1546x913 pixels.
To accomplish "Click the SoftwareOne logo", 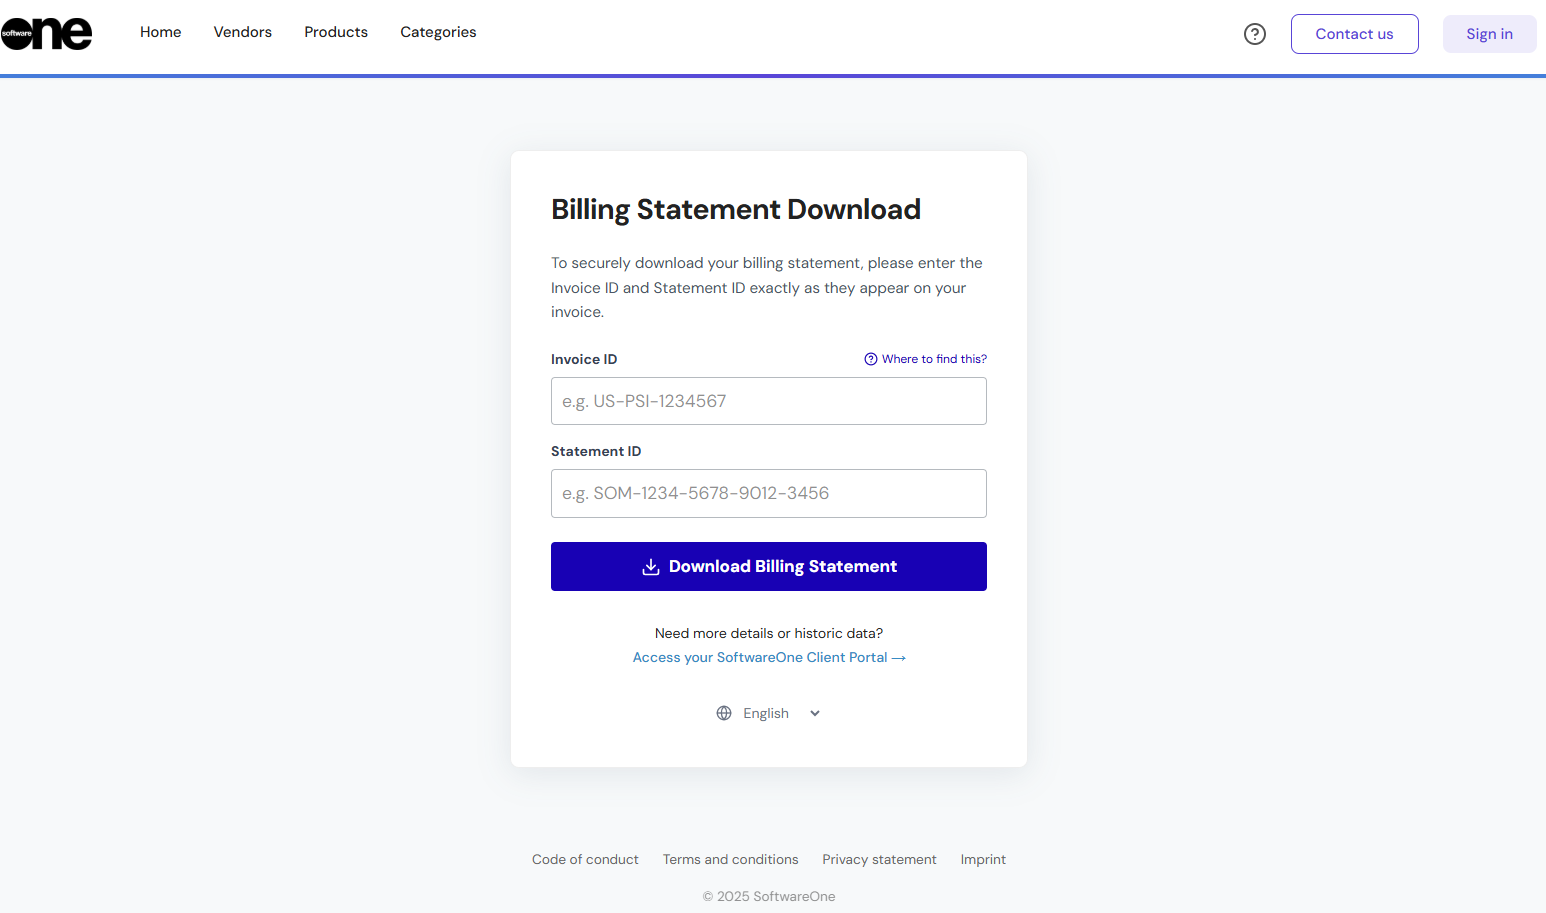I will tap(46, 33).
